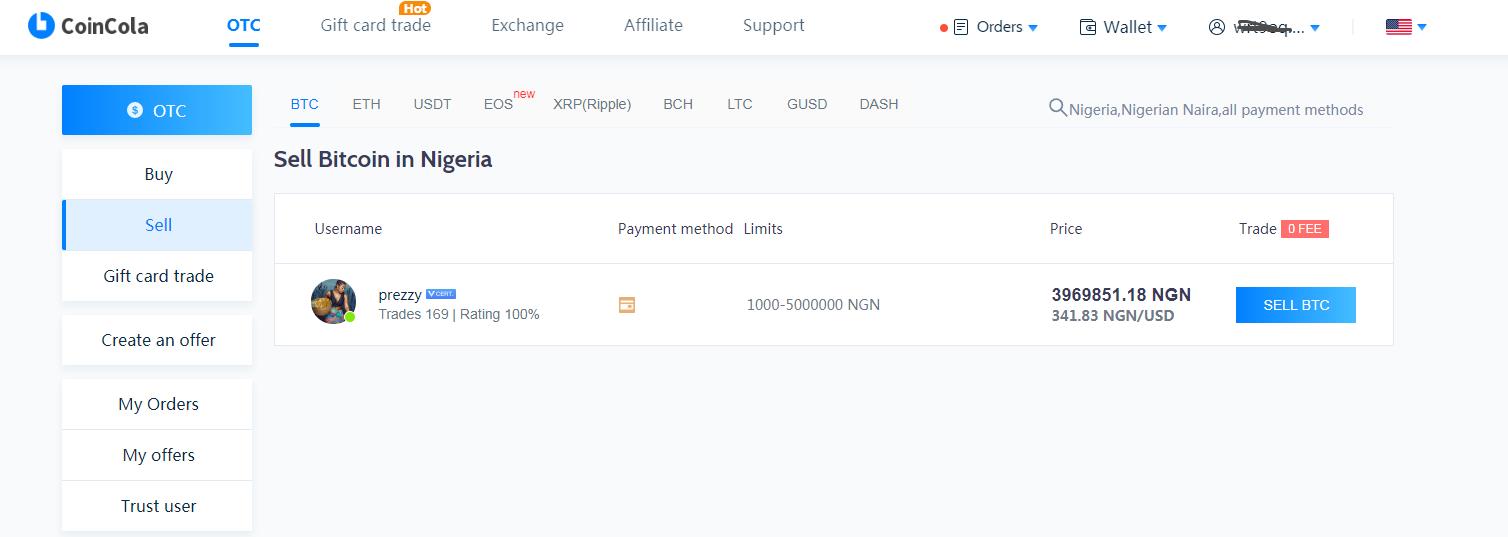The image size is (1508, 537).
Task: Open Gift card trade in top navigation
Action: point(376,25)
